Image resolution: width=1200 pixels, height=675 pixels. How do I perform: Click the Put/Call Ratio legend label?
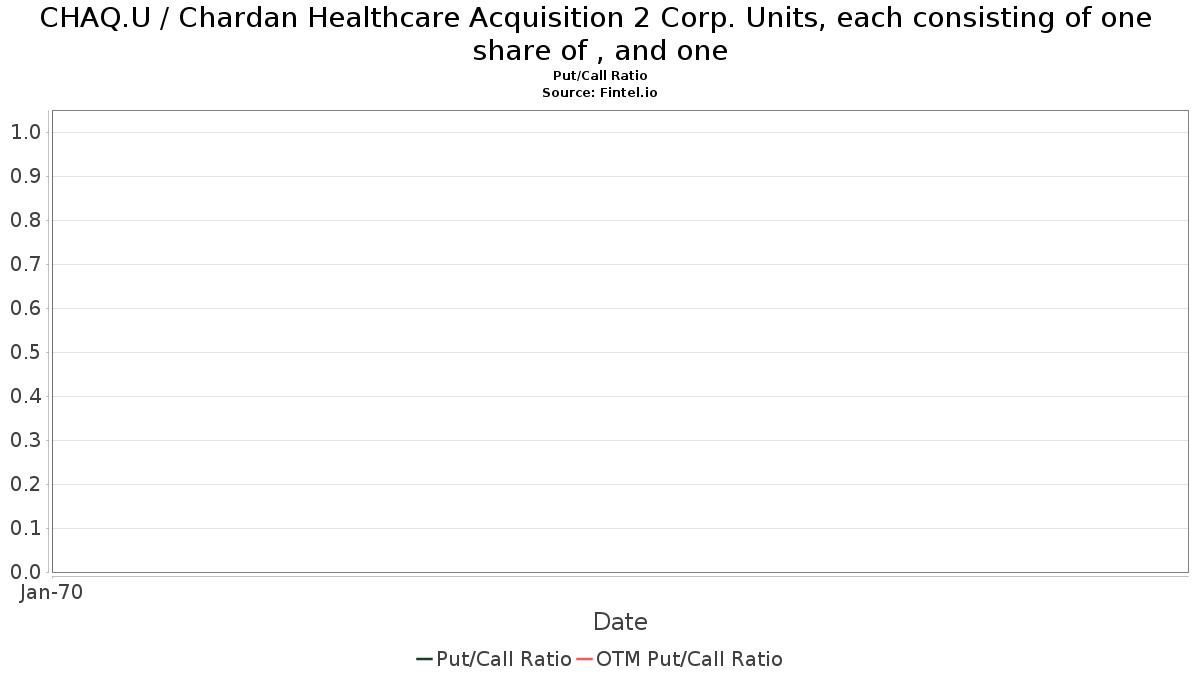[x=504, y=659]
